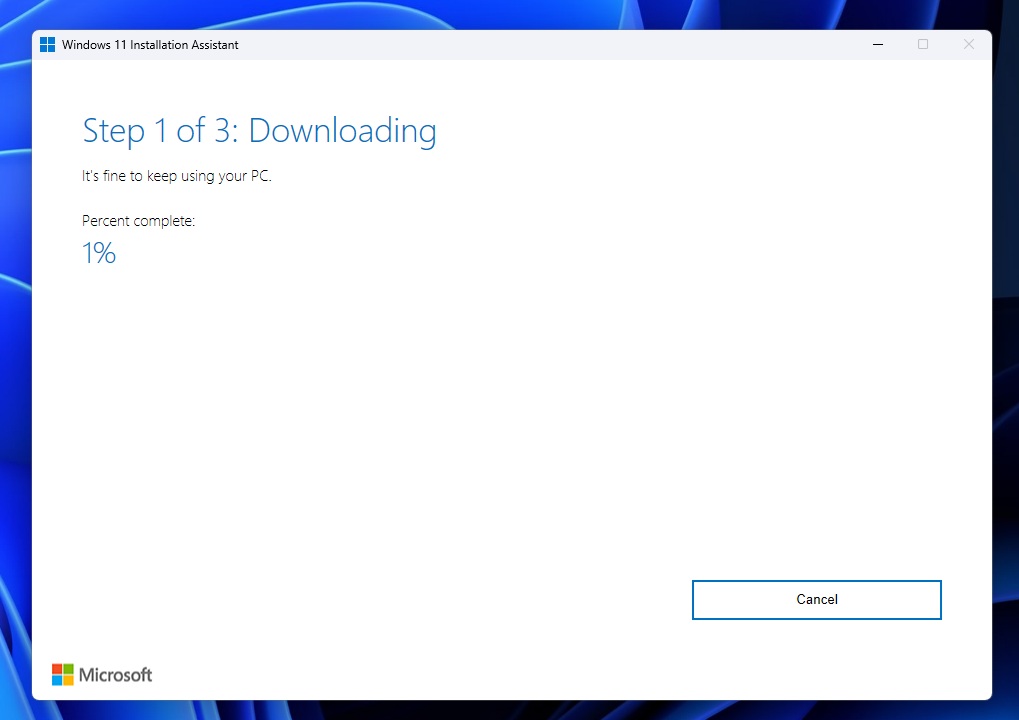1019x720 pixels.
Task: Click the red square of the Microsoft logo
Action: click(x=57, y=668)
